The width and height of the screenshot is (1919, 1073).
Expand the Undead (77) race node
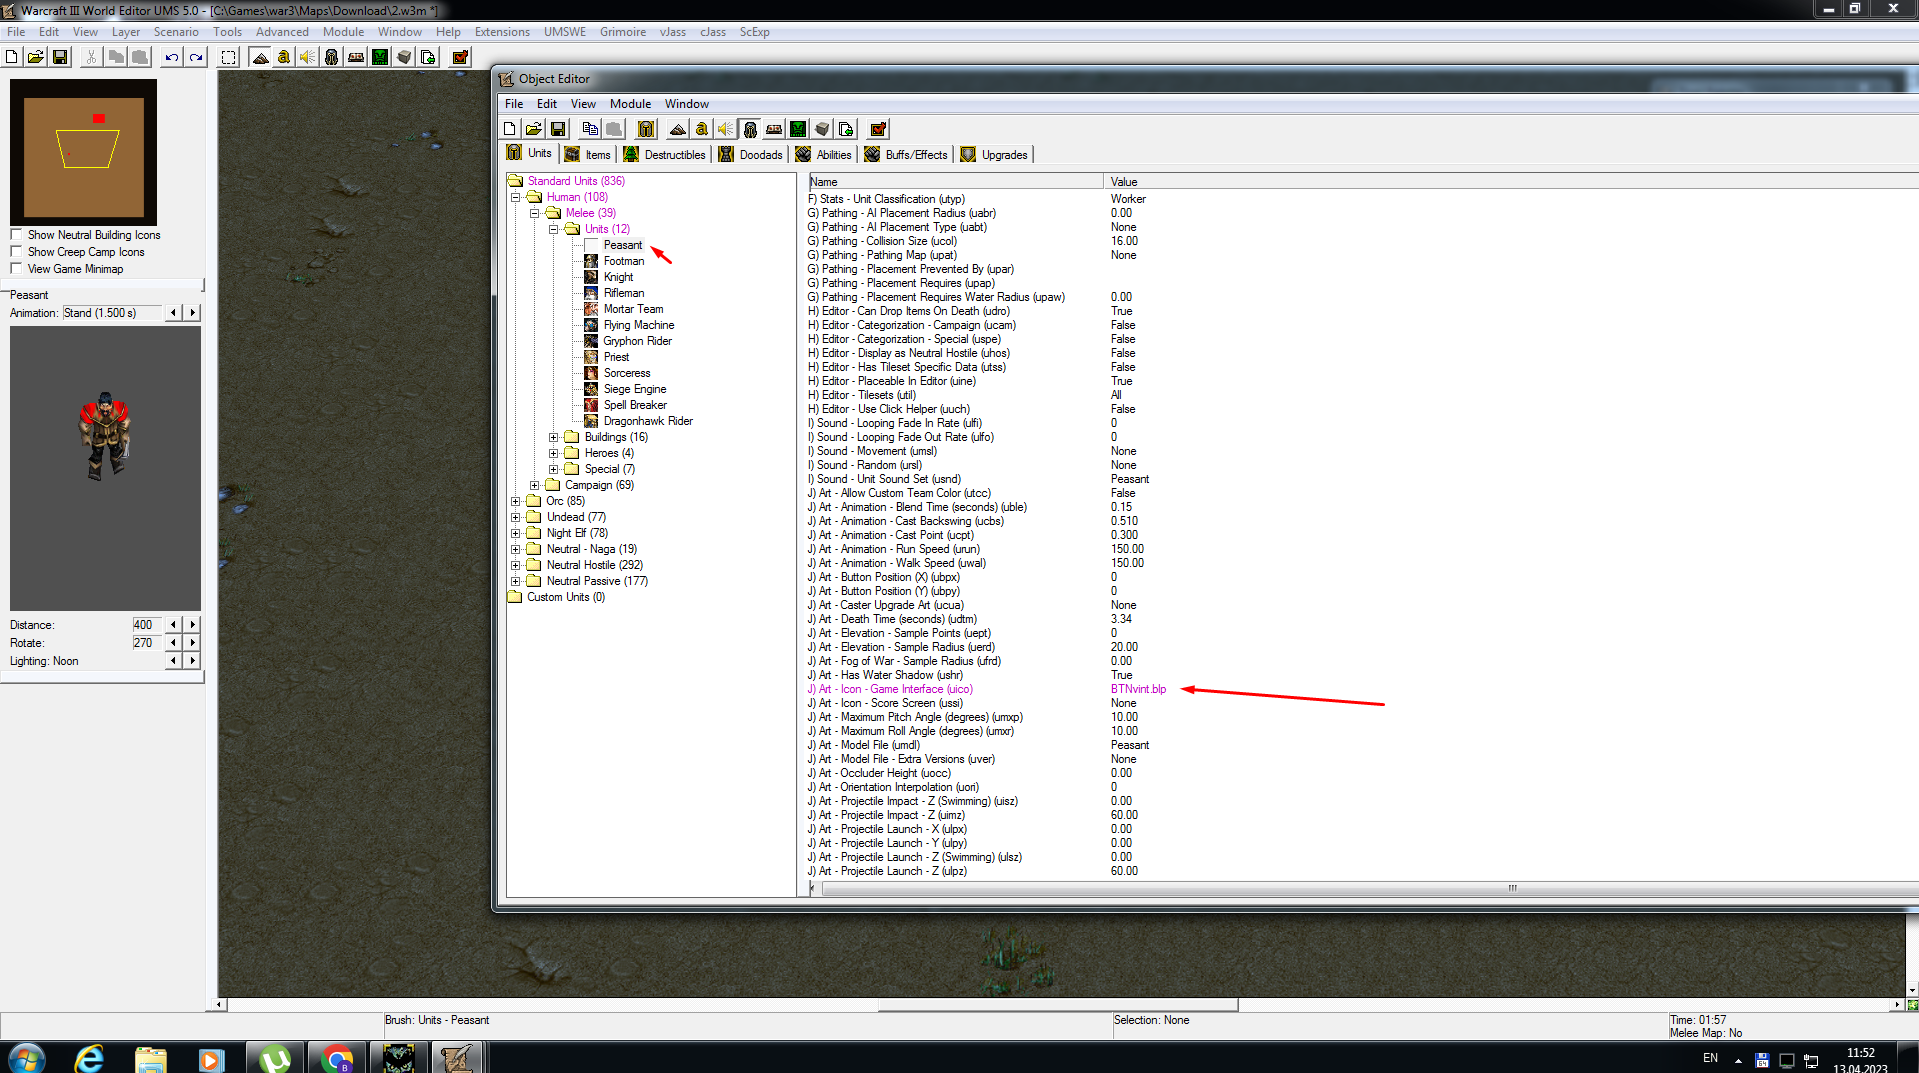[516, 517]
